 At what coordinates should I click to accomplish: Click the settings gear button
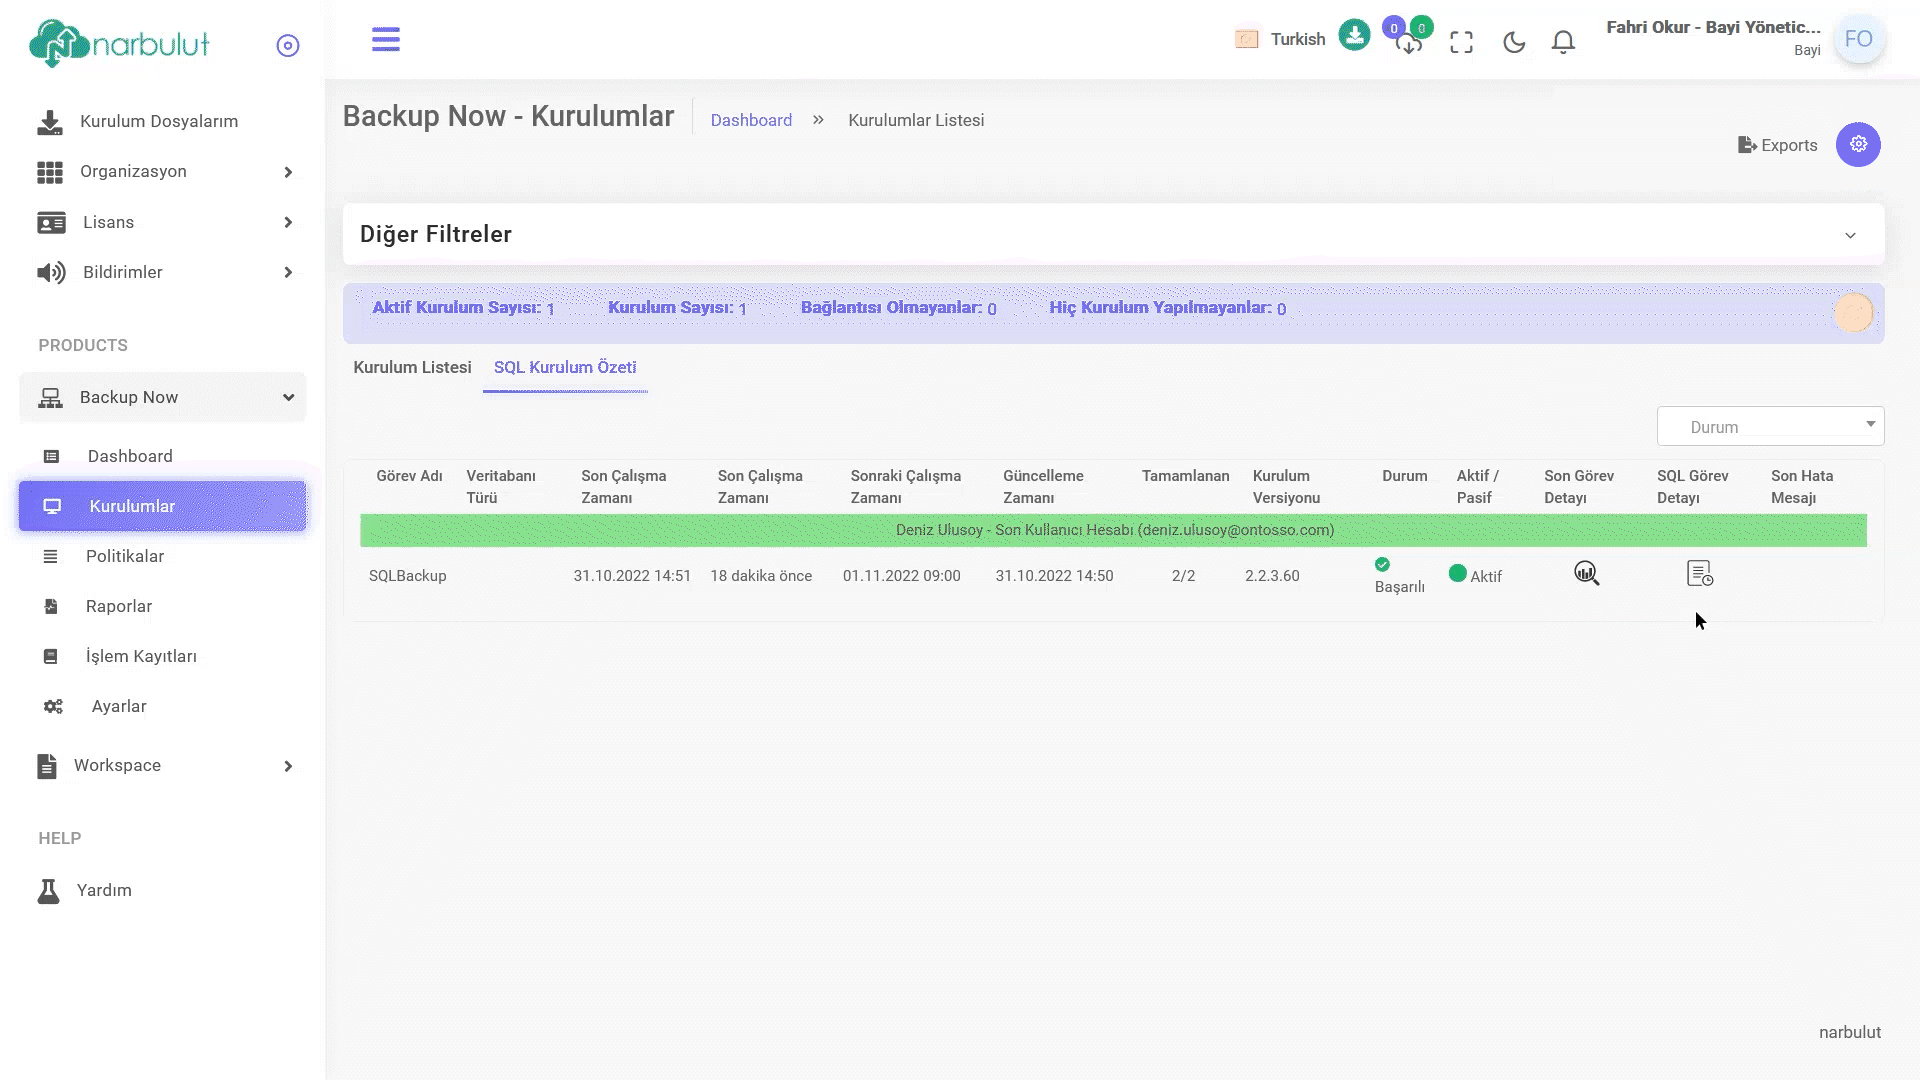1858,144
